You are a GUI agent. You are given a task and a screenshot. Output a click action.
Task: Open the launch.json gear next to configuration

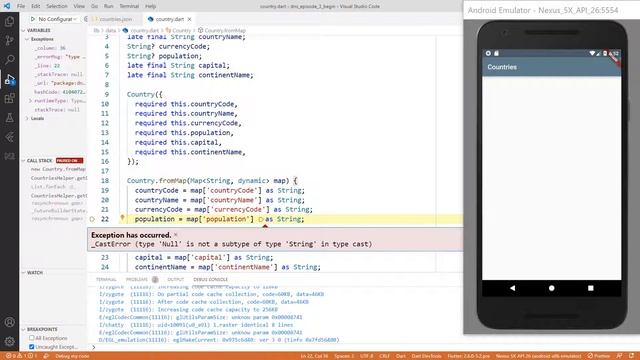tap(85, 19)
